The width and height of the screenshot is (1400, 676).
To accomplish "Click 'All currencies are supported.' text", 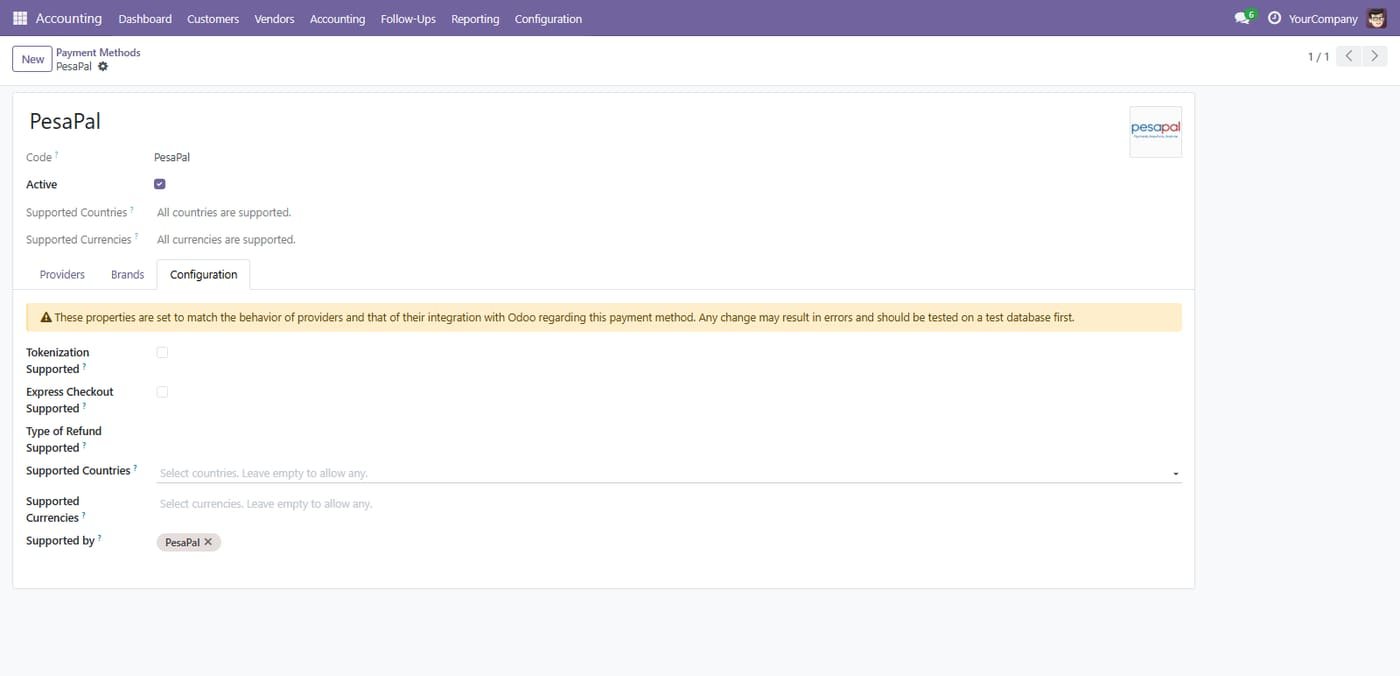I will pyautogui.click(x=226, y=239).
